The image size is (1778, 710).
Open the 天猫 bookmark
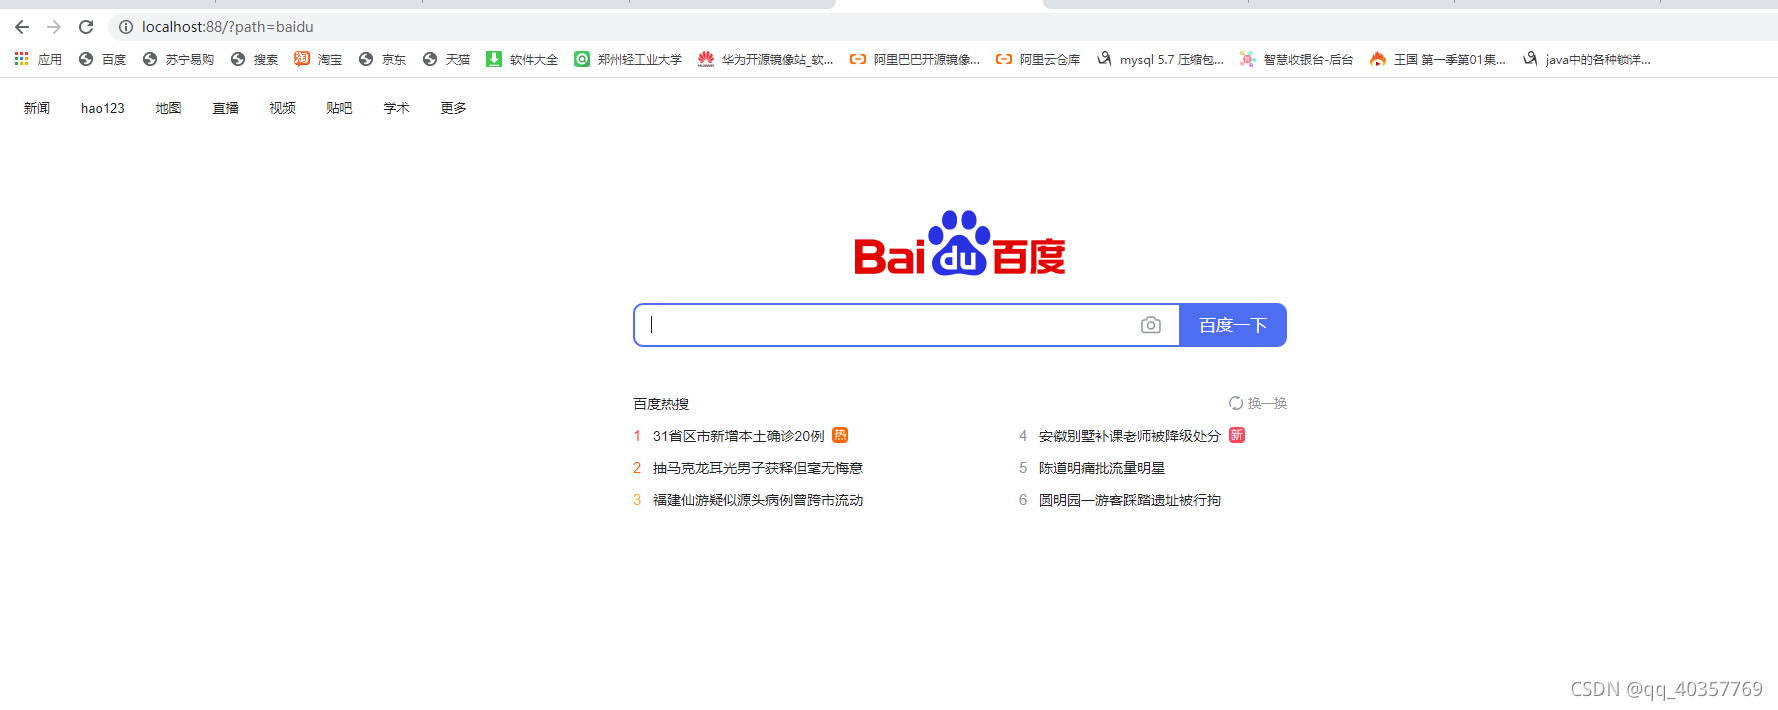click(446, 60)
